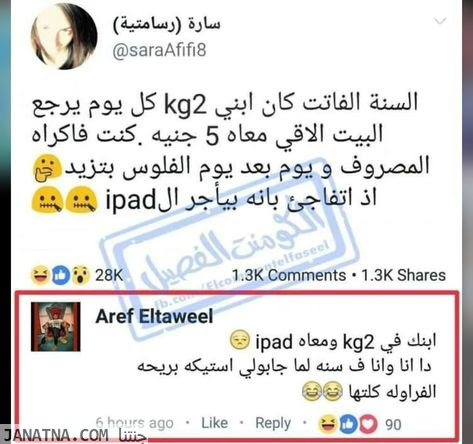This screenshot has width=473, height=444.
Task: Click the laughing reaction icon on the post
Action: (40, 275)
